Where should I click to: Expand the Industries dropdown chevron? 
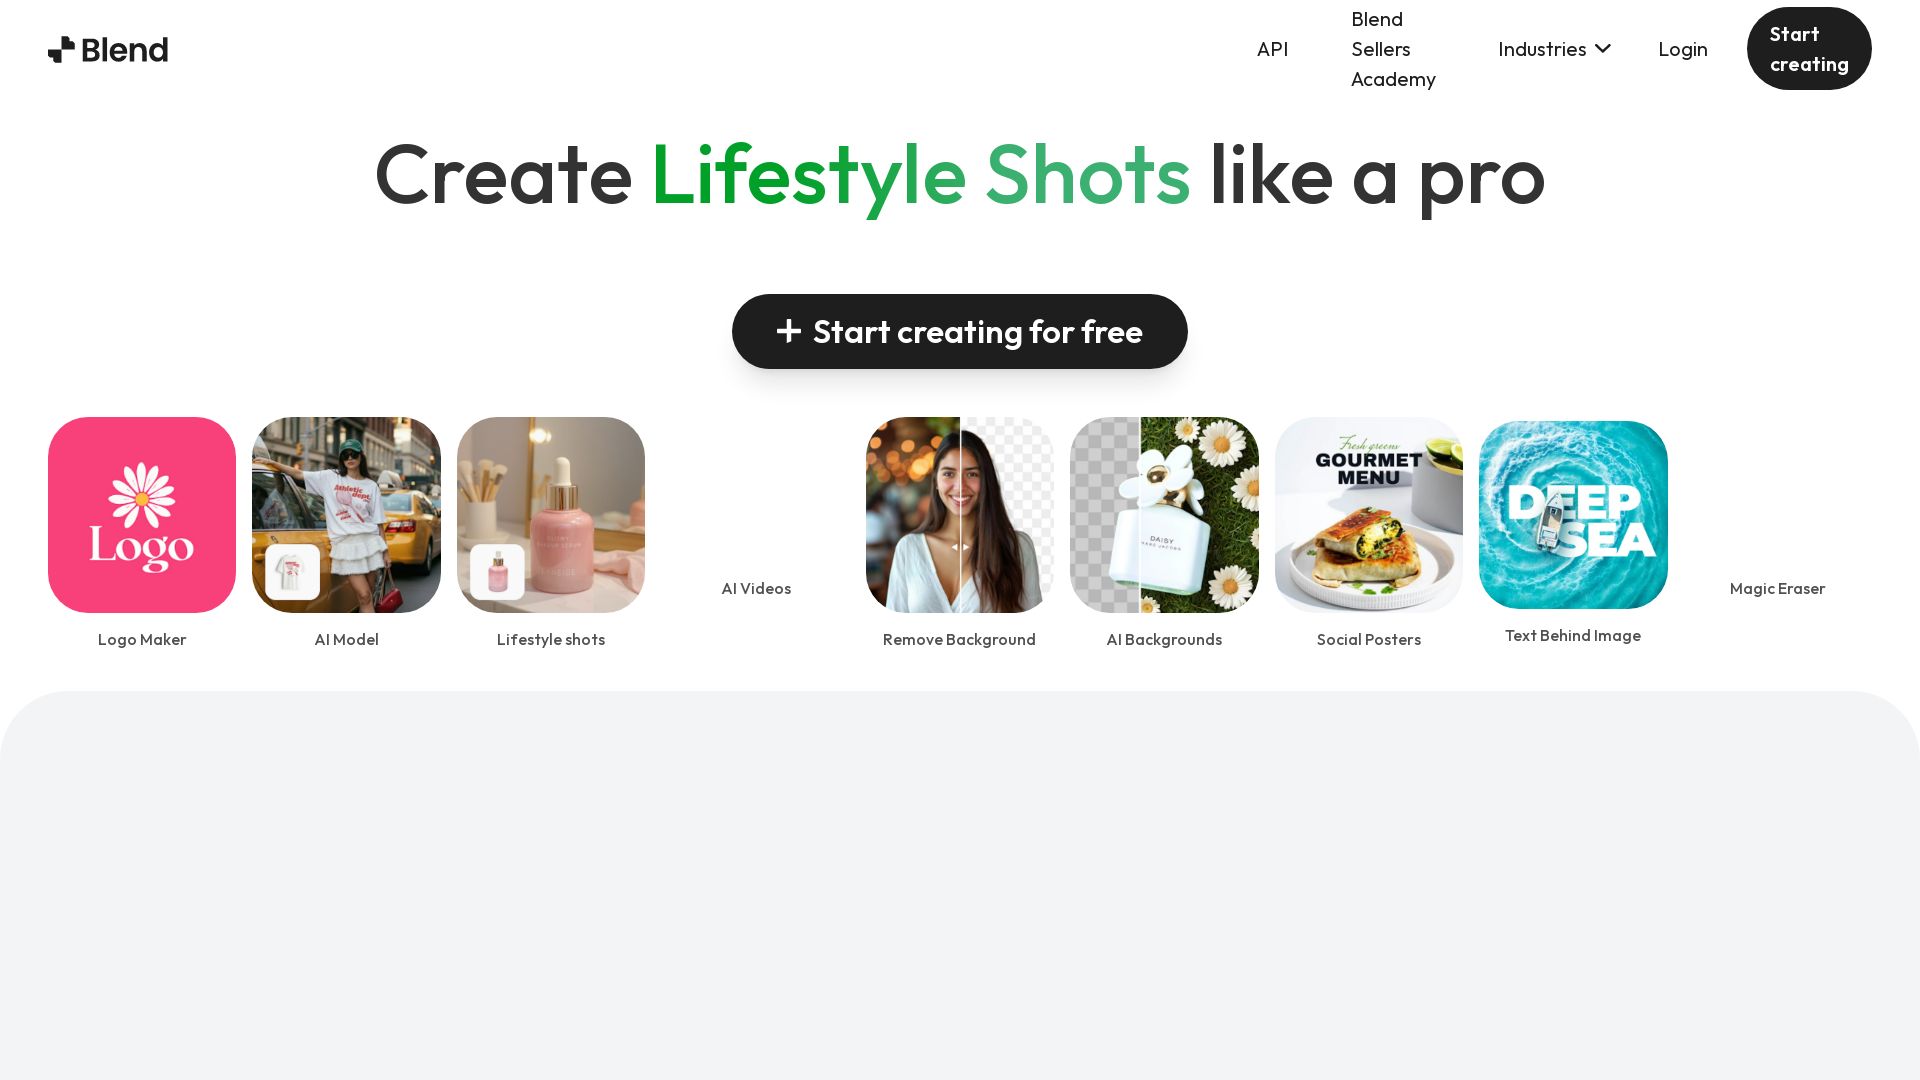(x=1603, y=48)
